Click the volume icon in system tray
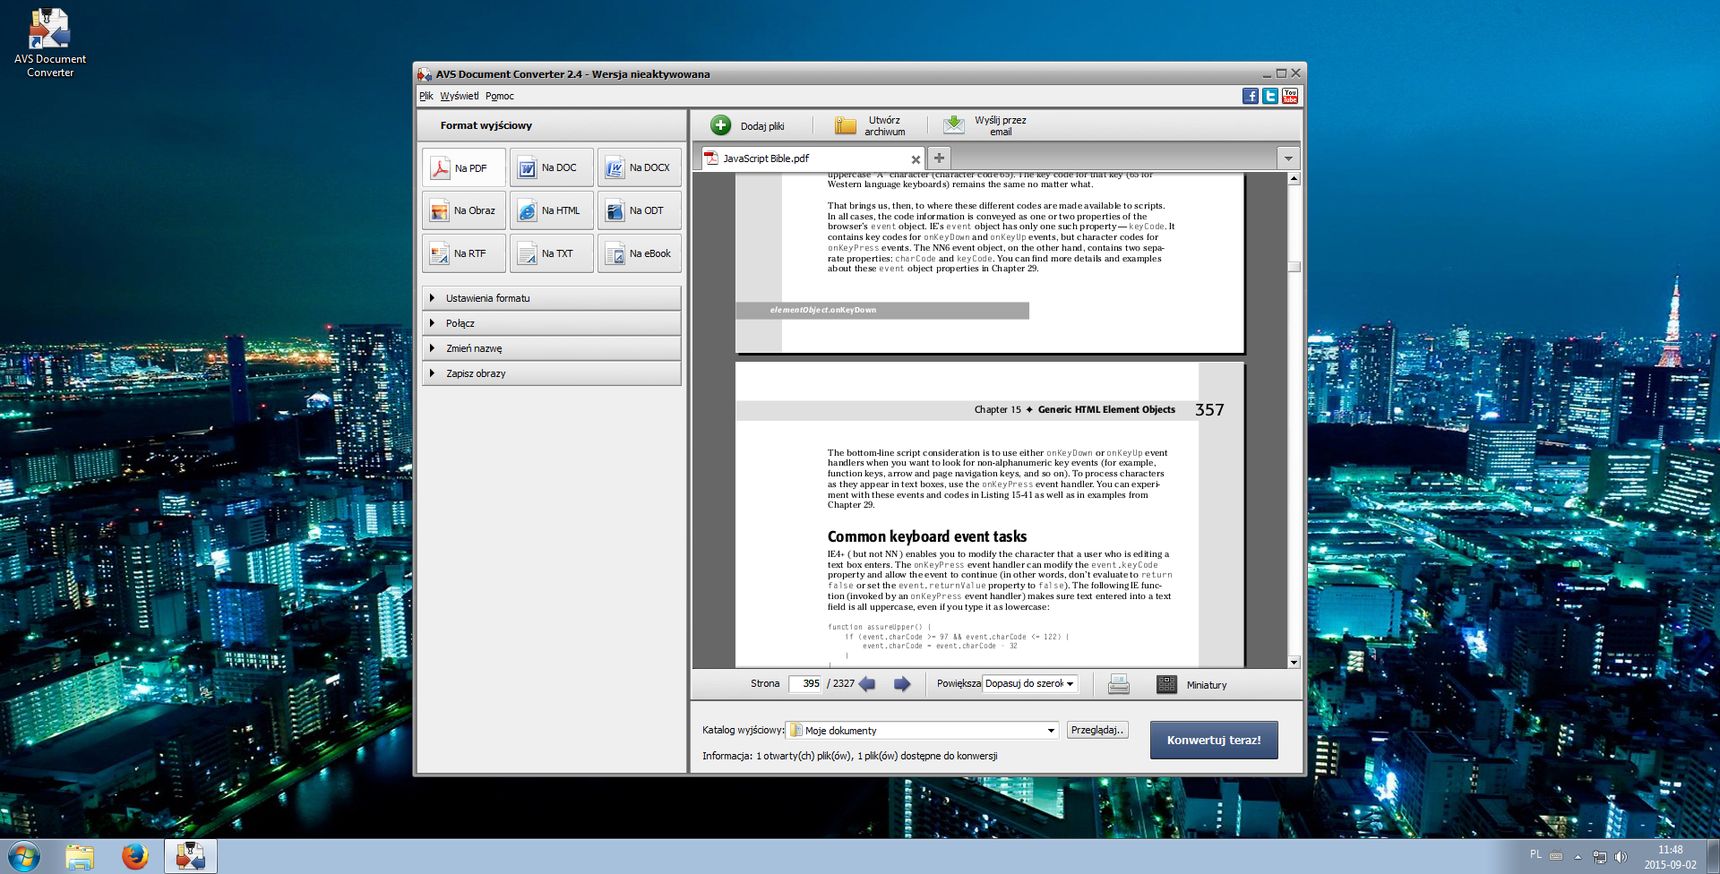 [x=1620, y=857]
